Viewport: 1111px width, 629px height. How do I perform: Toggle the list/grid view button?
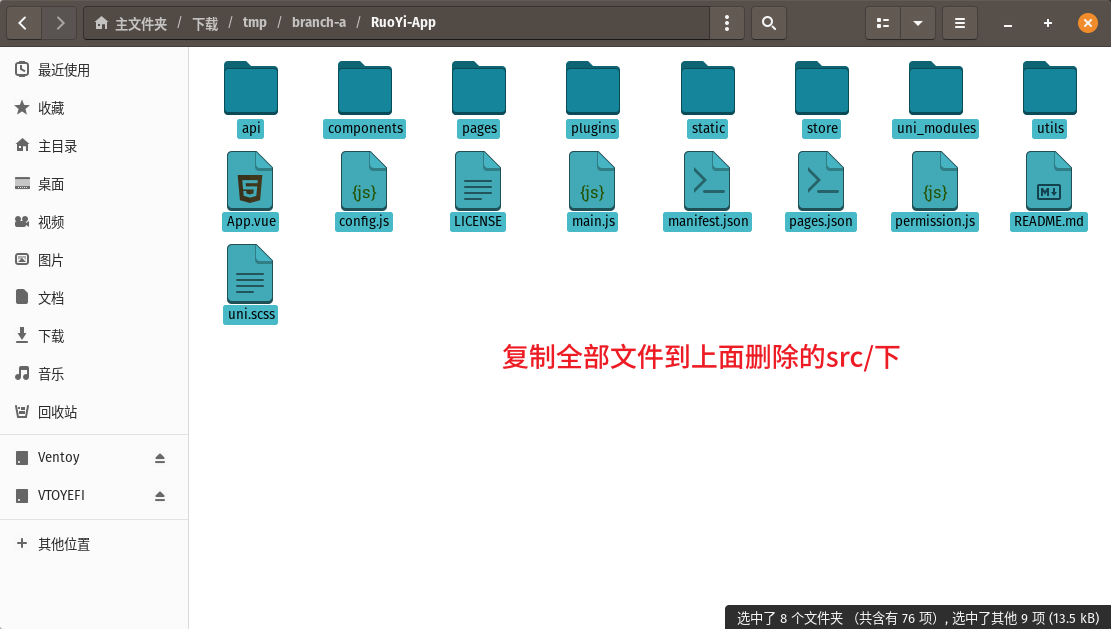point(883,23)
